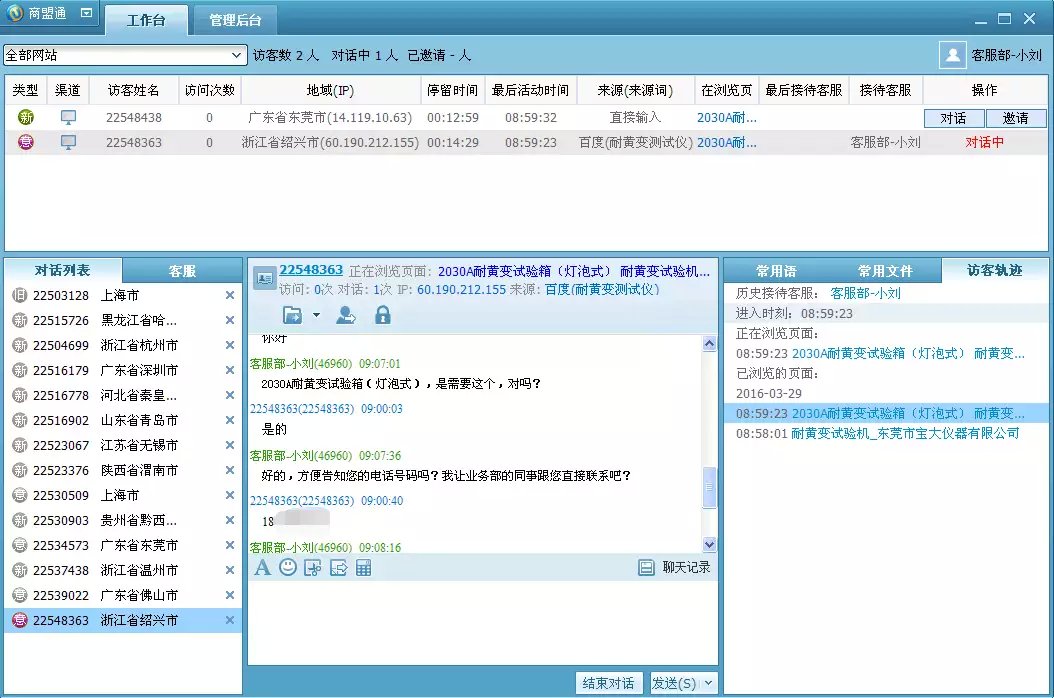Click the screenshot scissors icon
This screenshot has width=1054, height=698.
(313, 568)
